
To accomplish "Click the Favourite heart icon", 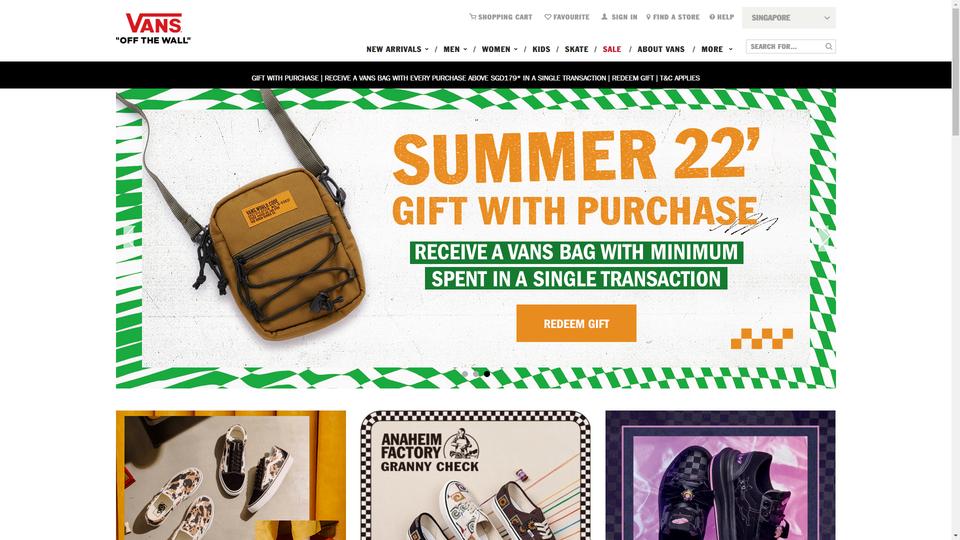I will 548,17.
